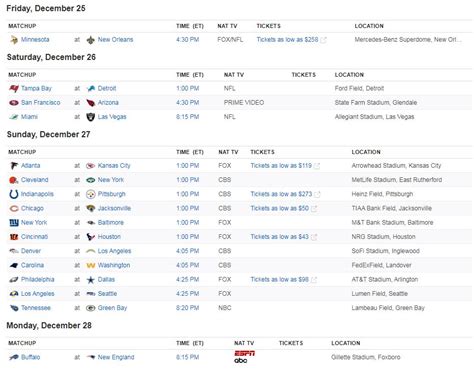Open the Jacksonville team link
Screen dimensions: 474x370
pos(114,208)
